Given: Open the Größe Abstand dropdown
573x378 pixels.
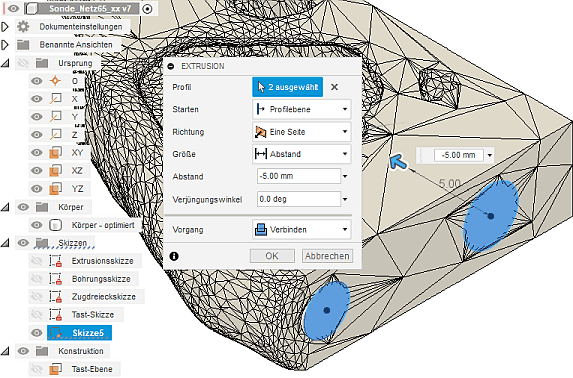Looking at the screenshot, I should pyautogui.click(x=302, y=154).
